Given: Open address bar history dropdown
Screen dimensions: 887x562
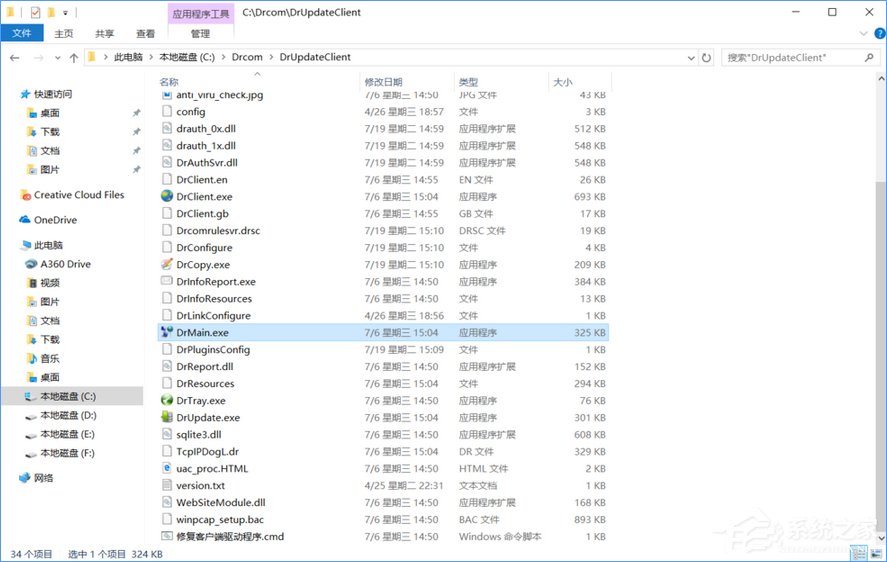Looking at the screenshot, I should tap(691, 57).
